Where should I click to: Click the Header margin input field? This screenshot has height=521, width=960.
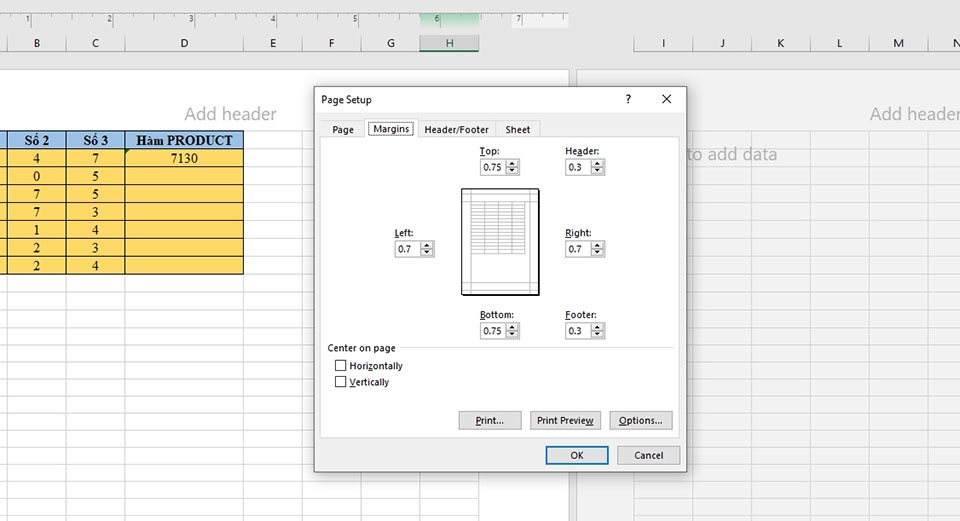[x=579, y=167]
